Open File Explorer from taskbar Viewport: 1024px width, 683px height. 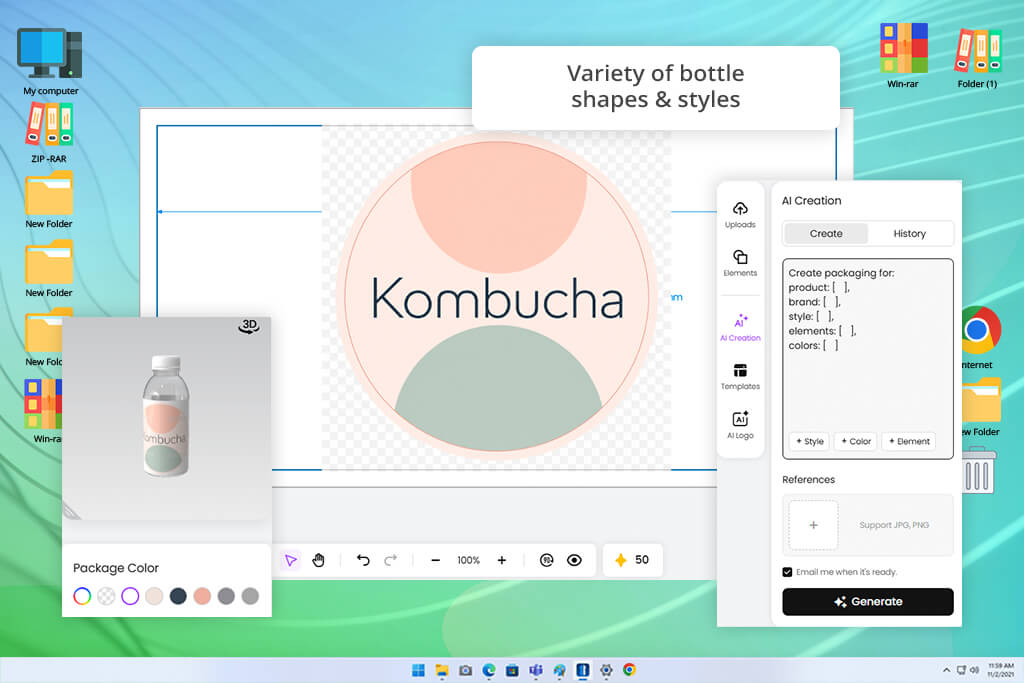442,670
